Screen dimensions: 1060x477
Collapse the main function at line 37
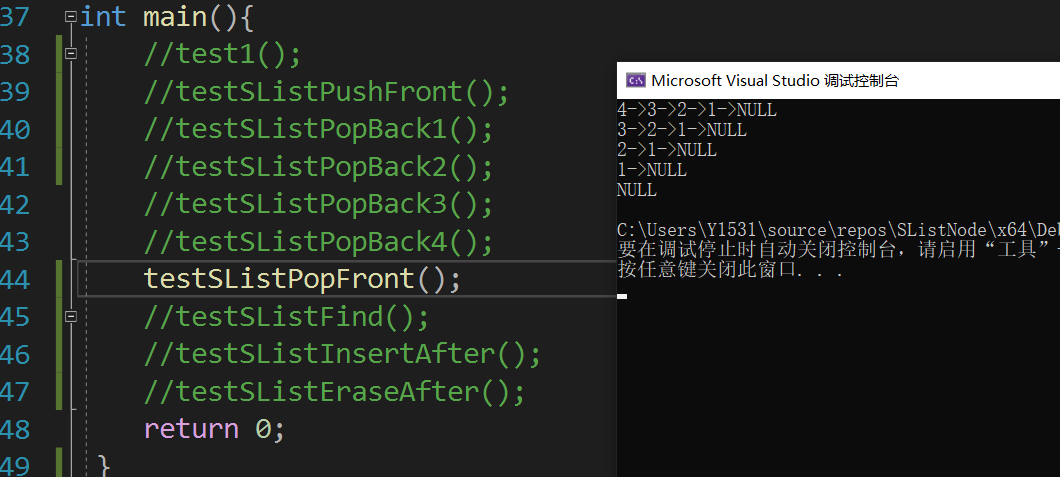(x=71, y=17)
